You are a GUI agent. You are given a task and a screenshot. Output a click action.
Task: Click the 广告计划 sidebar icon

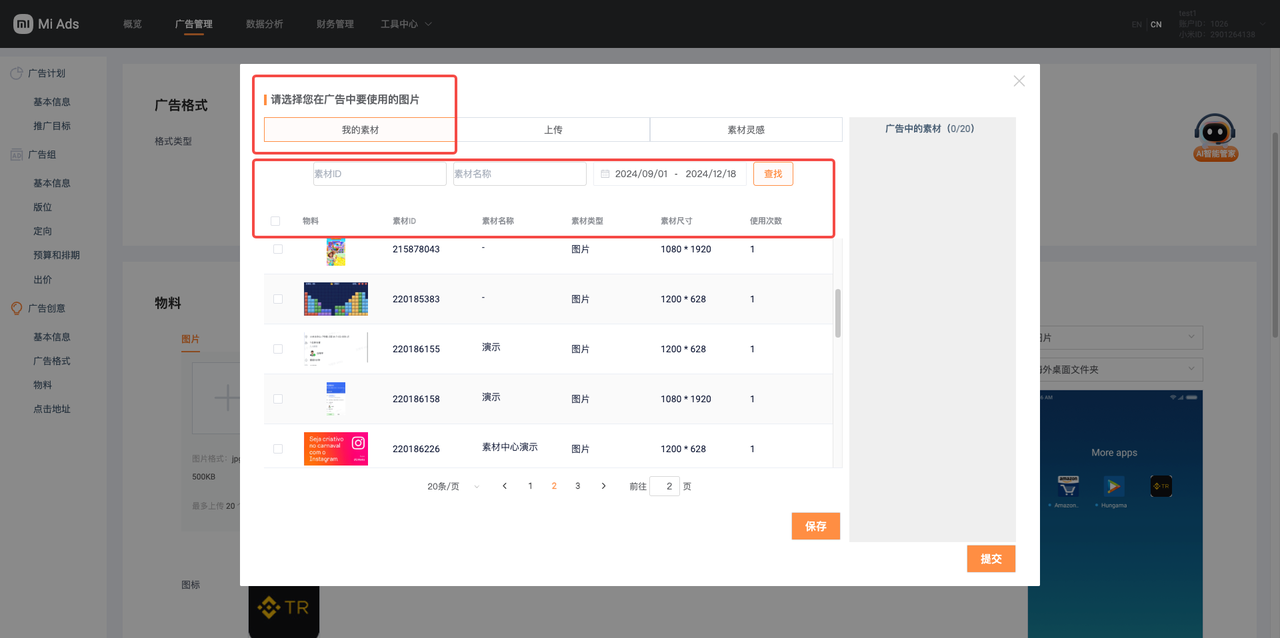[x=17, y=74]
